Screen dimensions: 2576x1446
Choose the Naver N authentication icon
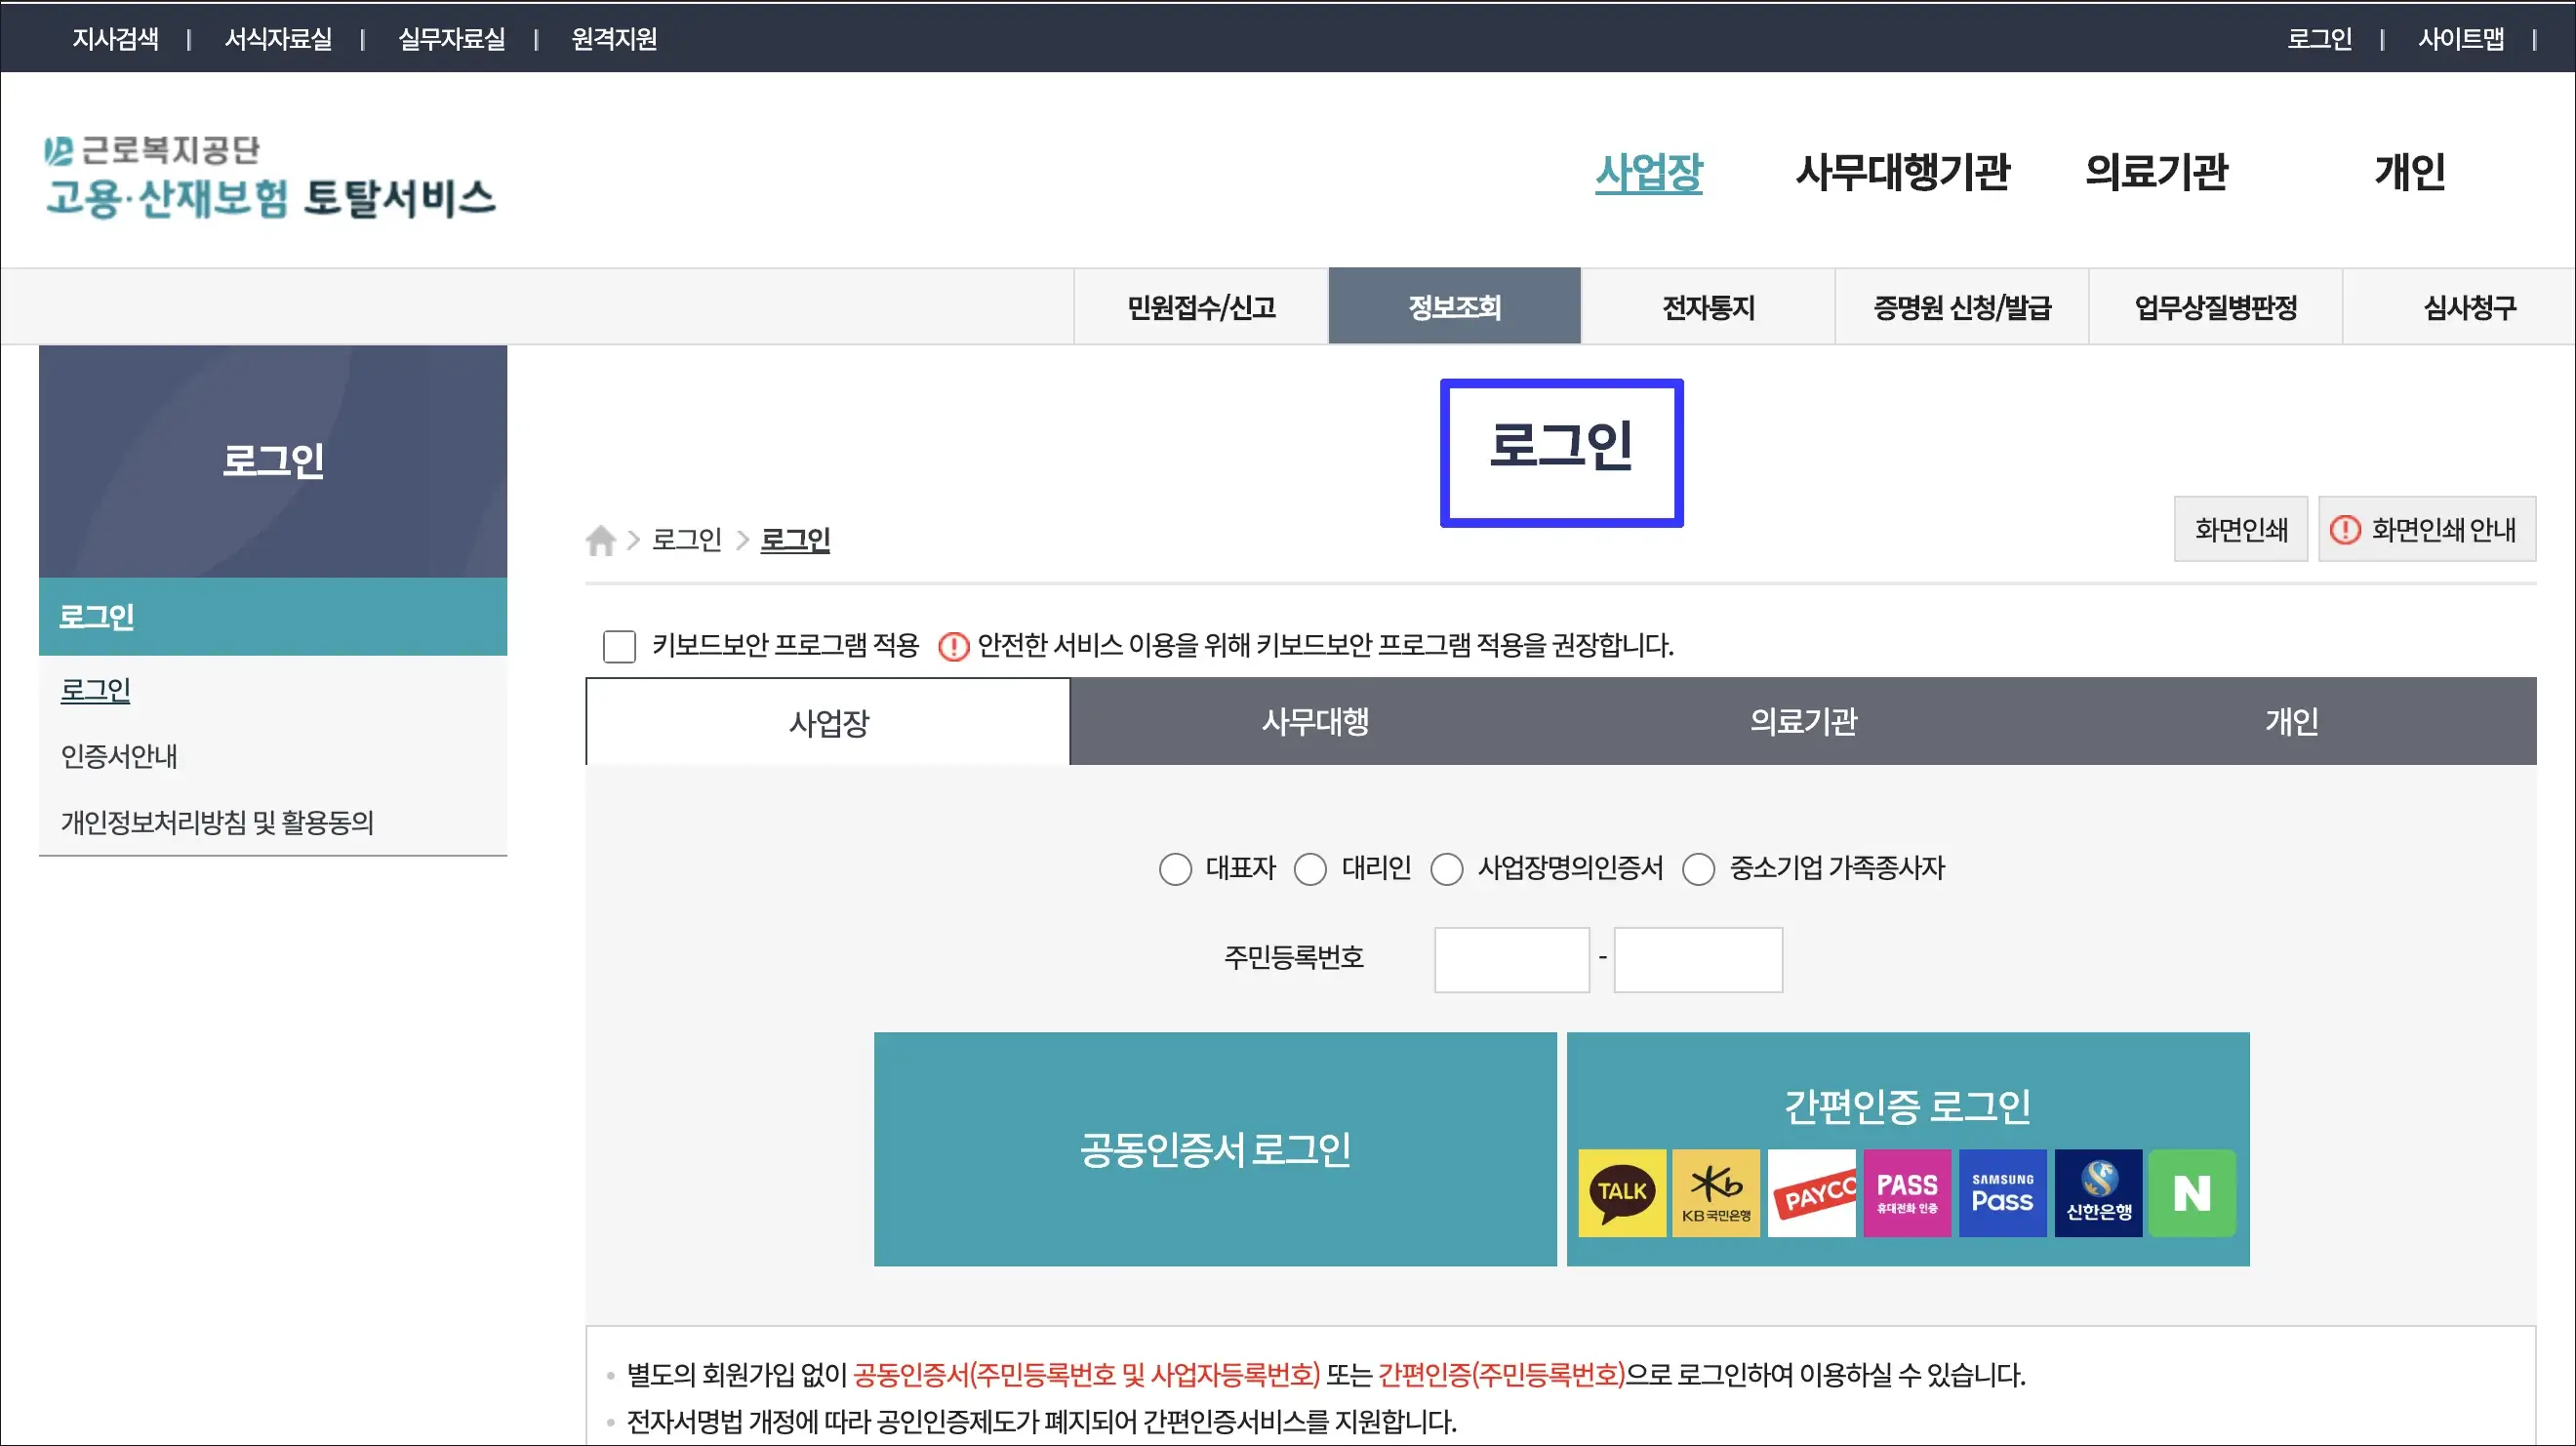click(x=2192, y=1193)
